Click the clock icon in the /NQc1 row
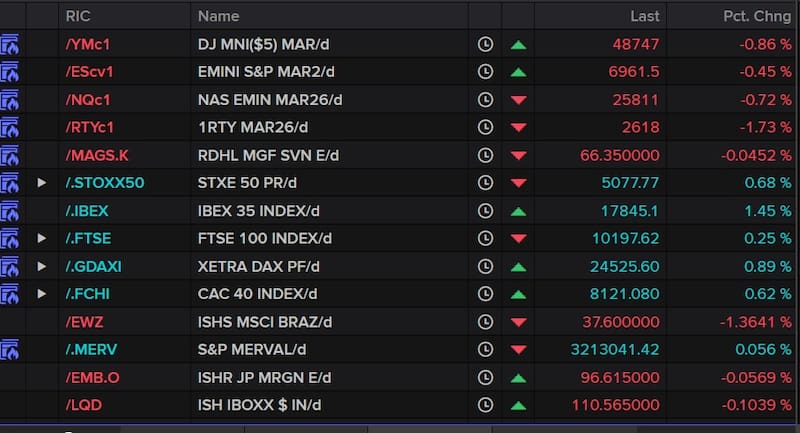800x433 pixels. (486, 100)
